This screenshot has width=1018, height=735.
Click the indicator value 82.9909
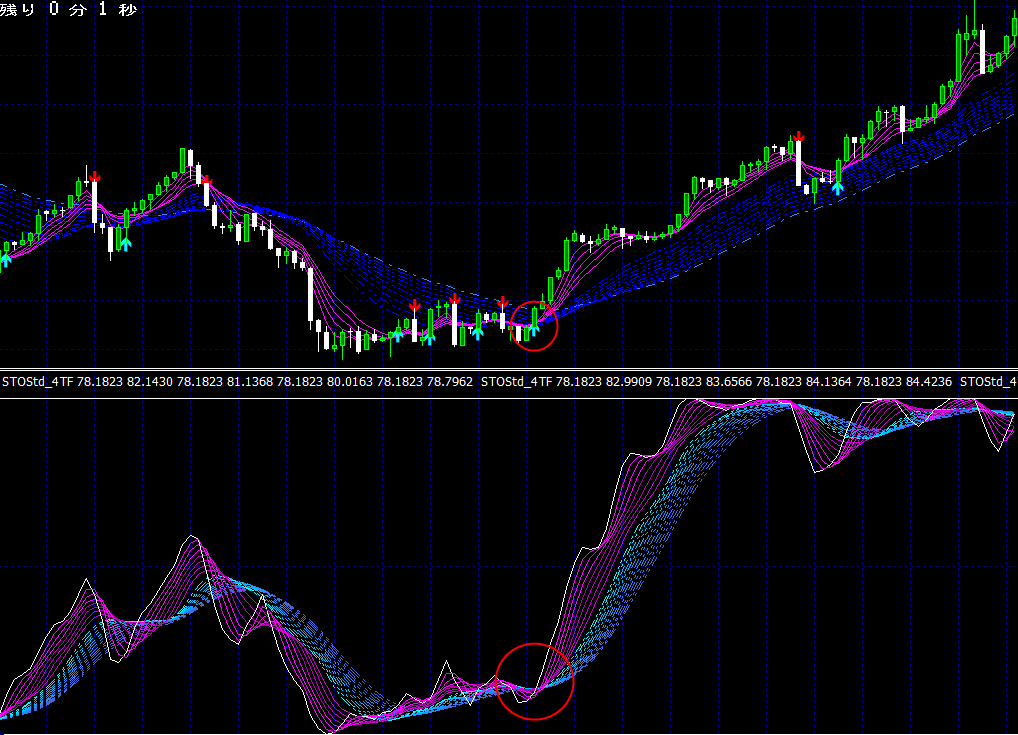click(629, 382)
